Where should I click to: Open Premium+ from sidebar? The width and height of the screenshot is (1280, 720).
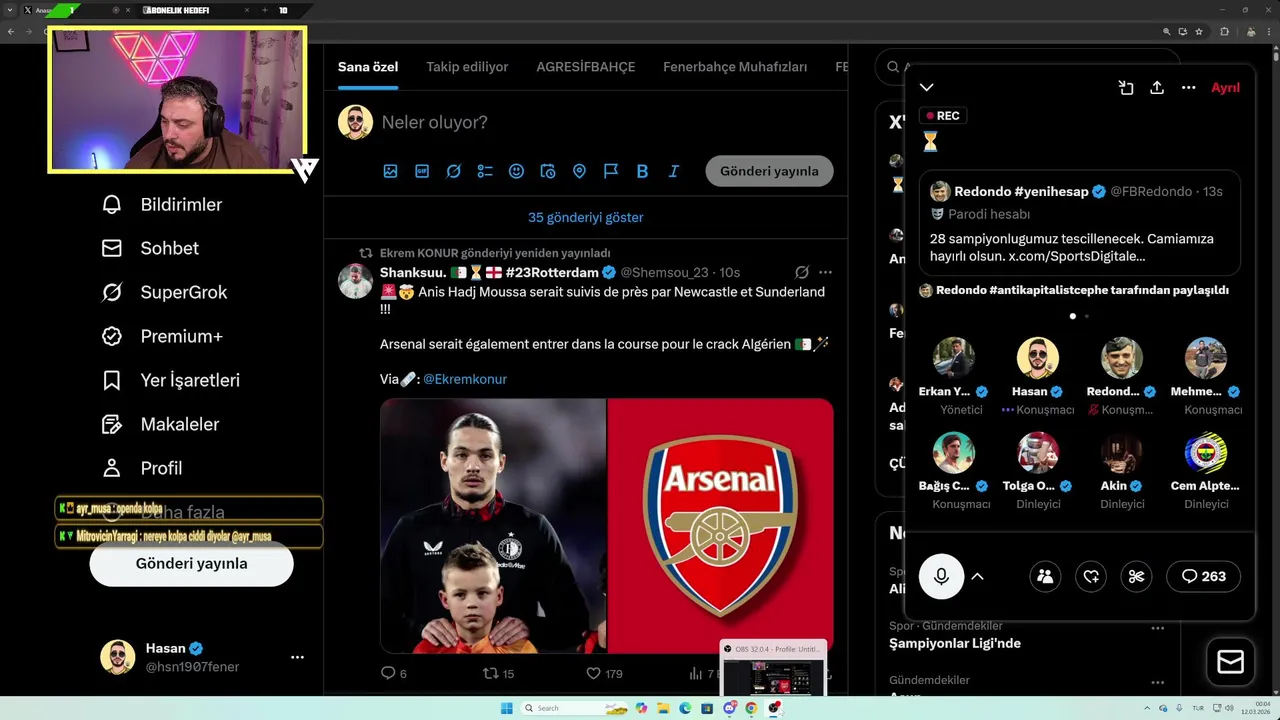(161, 336)
